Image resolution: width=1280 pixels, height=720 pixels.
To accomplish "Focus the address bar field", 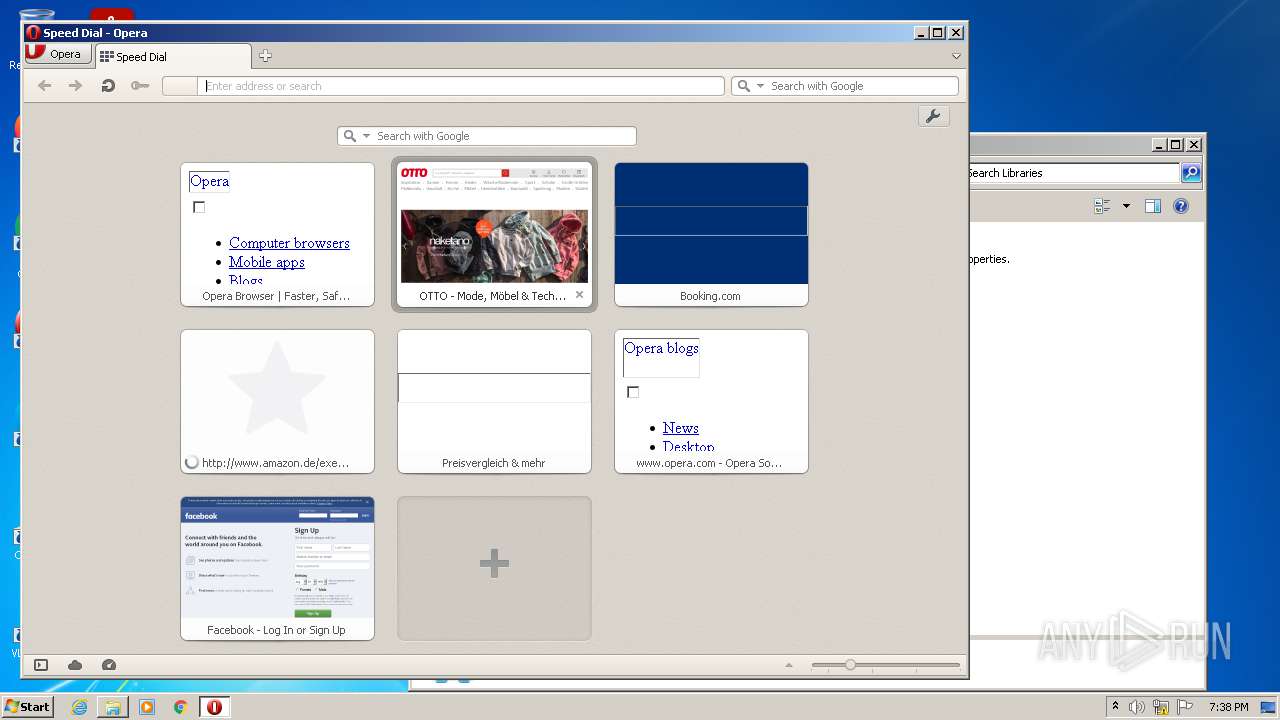I will pyautogui.click(x=461, y=86).
